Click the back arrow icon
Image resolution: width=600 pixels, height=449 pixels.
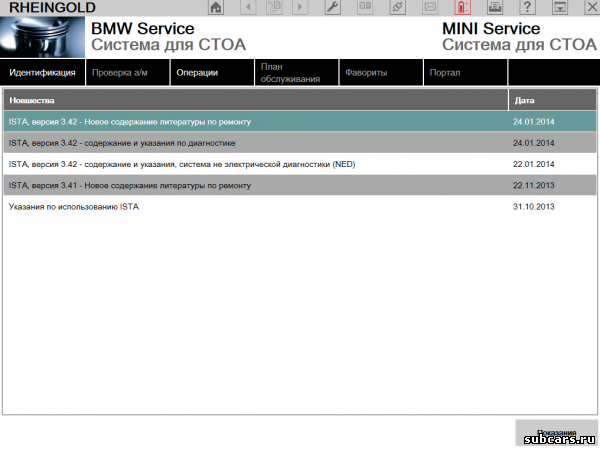(248, 7)
